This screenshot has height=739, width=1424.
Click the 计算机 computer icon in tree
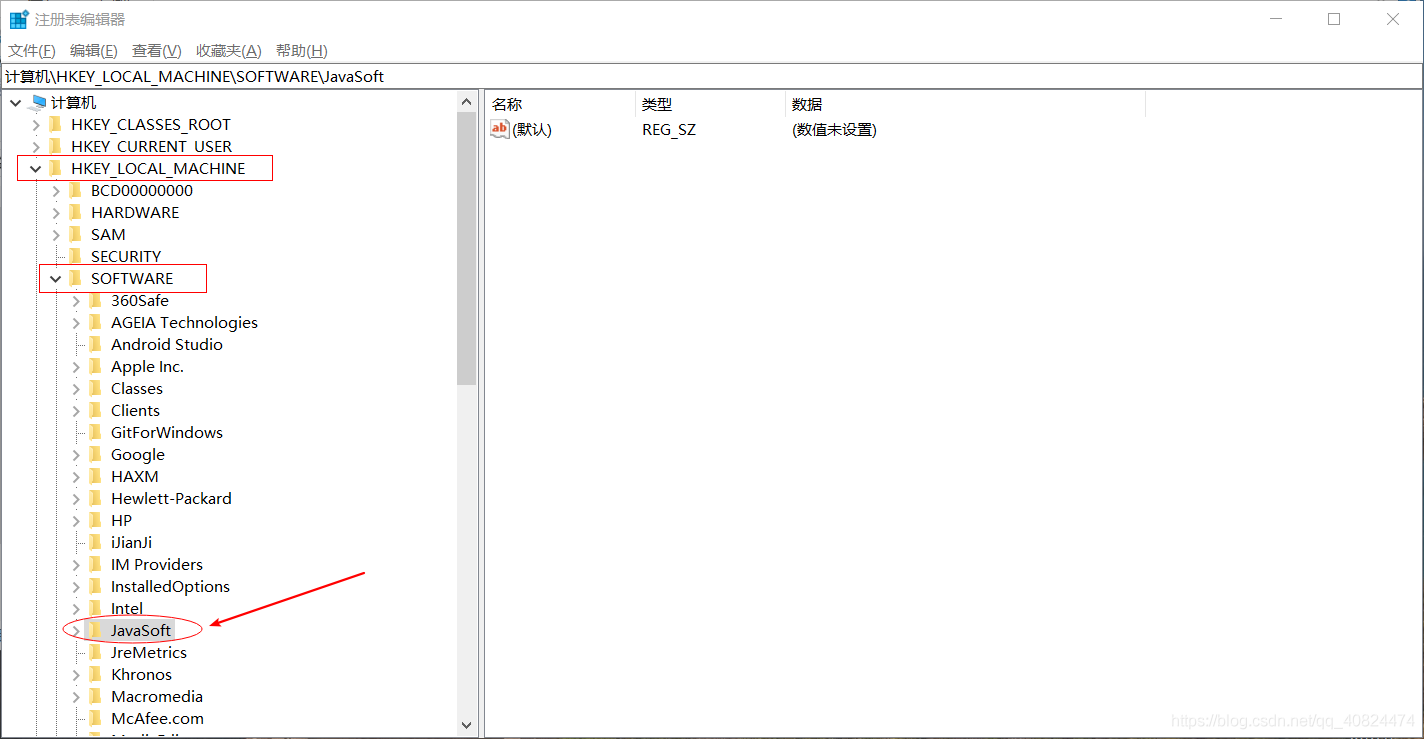point(37,102)
